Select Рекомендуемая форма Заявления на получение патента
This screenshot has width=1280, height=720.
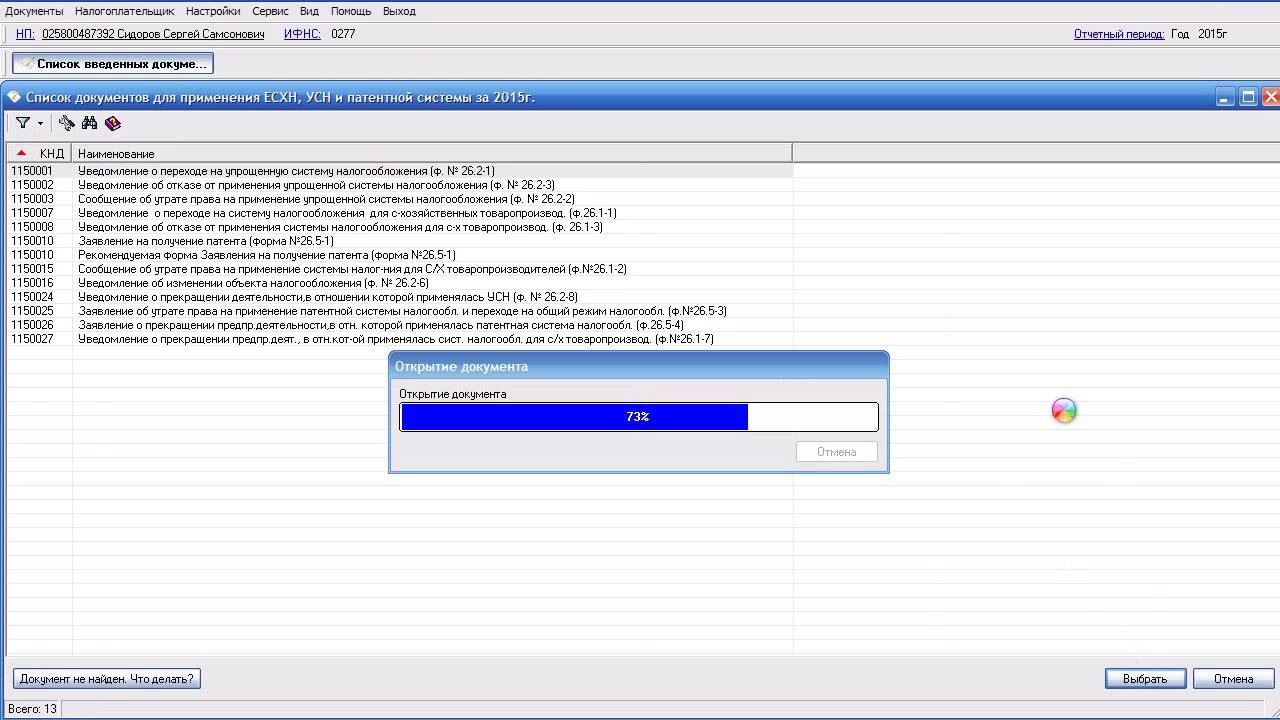[400, 255]
